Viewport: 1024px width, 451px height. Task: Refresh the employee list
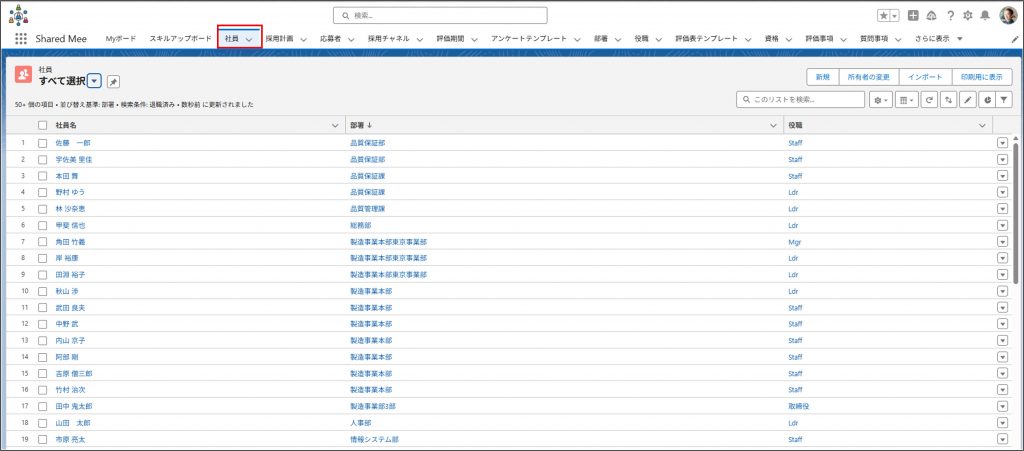click(929, 100)
